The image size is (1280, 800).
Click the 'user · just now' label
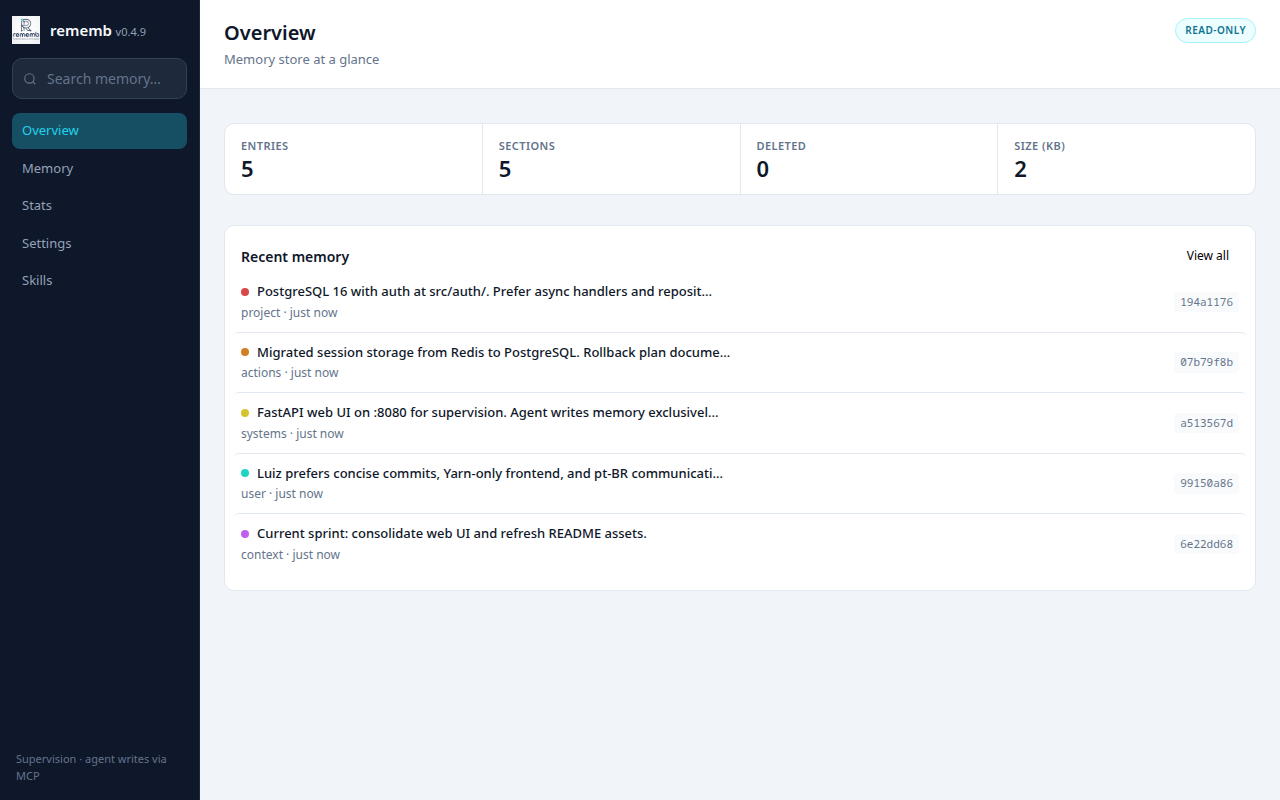pos(282,494)
